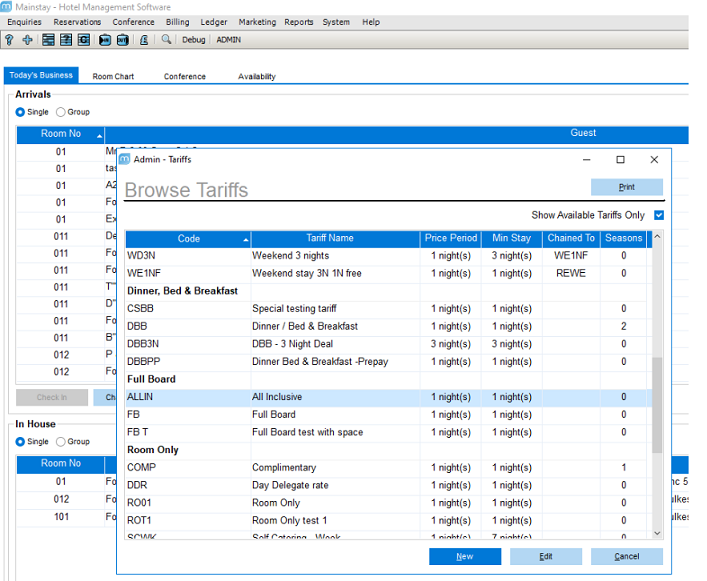707x581 pixels.
Task: Click the Mainstay logo in Tariffs dialog title
Action: (124, 159)
